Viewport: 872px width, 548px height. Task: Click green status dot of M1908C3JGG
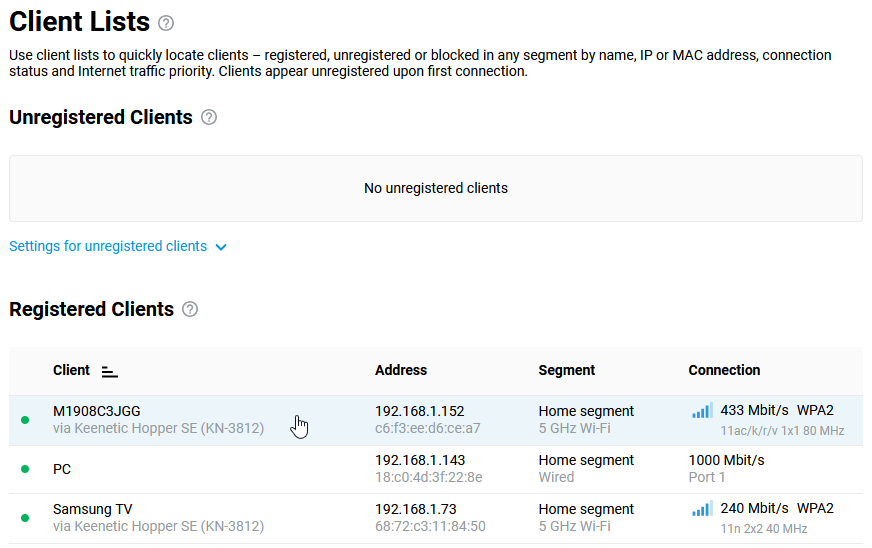point(25,420)
